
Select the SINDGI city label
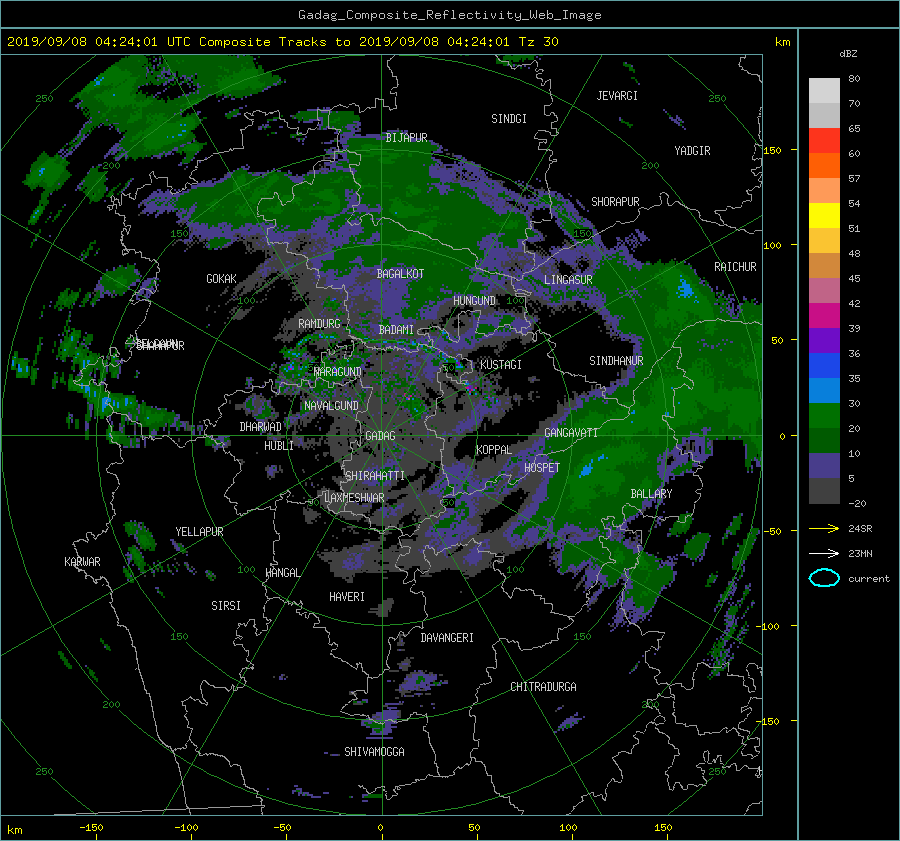pyautogui.click(x=509, y=119)
